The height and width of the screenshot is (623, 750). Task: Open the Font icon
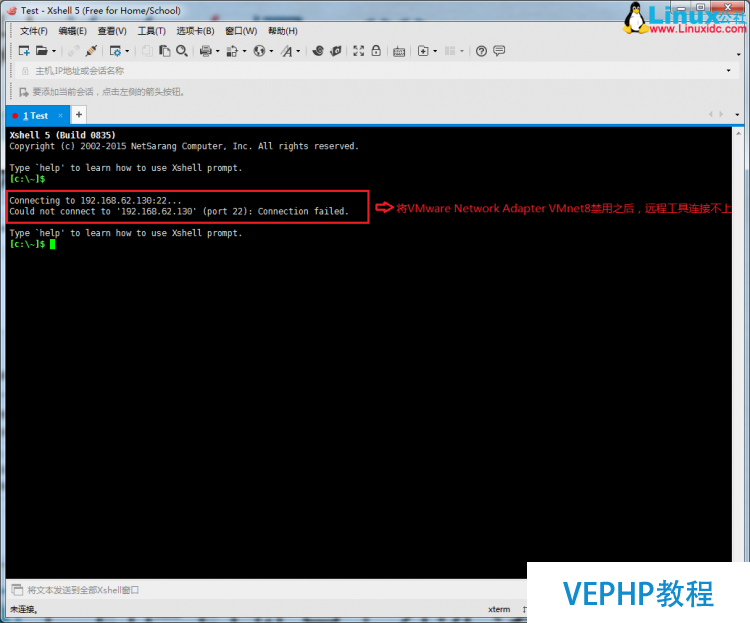(x=287, y=51)
